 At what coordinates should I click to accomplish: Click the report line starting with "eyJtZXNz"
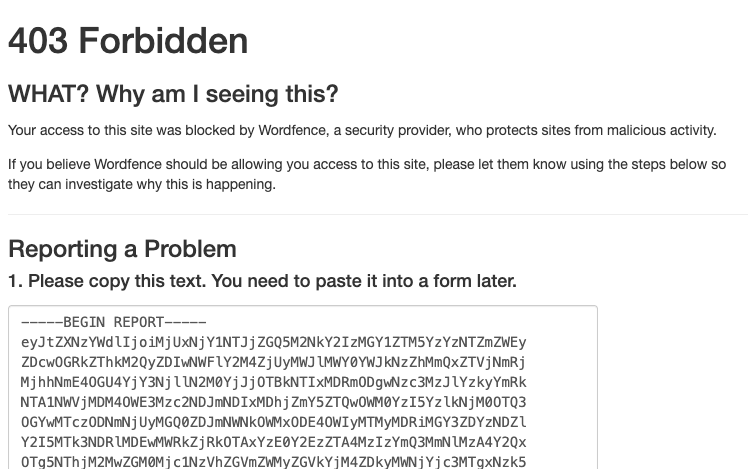coord(272,342)
